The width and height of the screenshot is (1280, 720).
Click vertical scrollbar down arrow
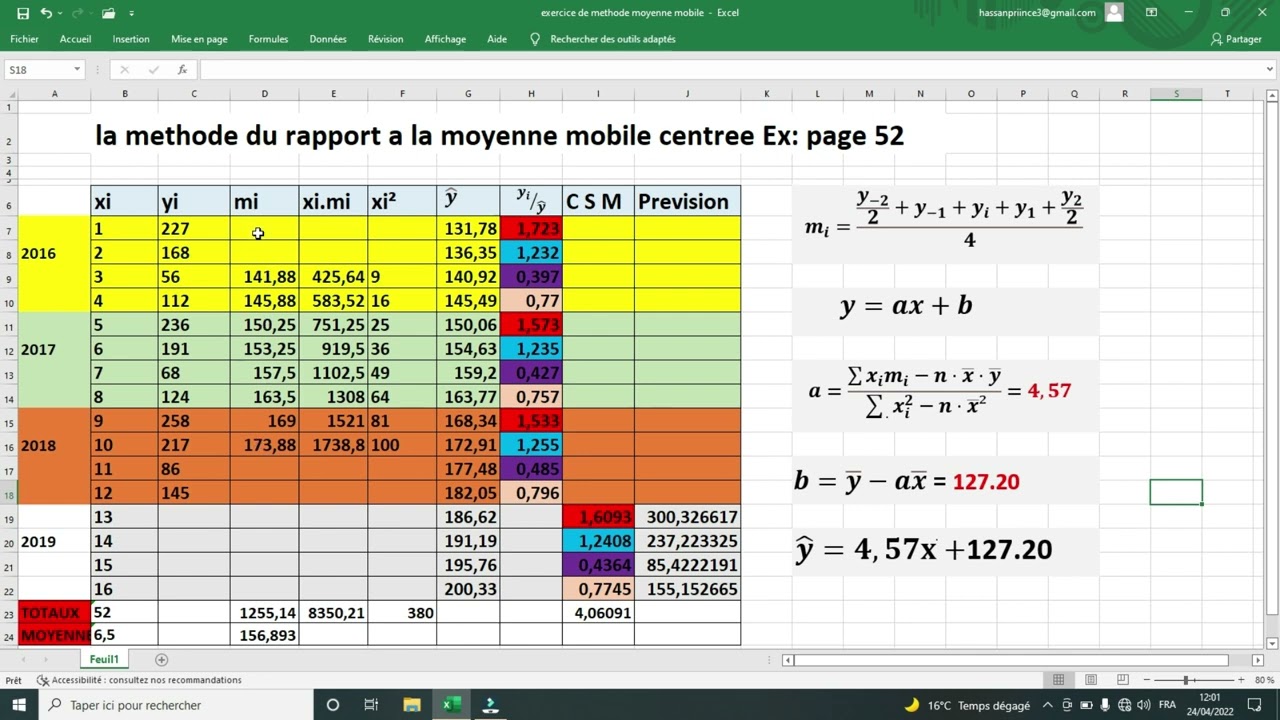click(x=1272, y=644)
